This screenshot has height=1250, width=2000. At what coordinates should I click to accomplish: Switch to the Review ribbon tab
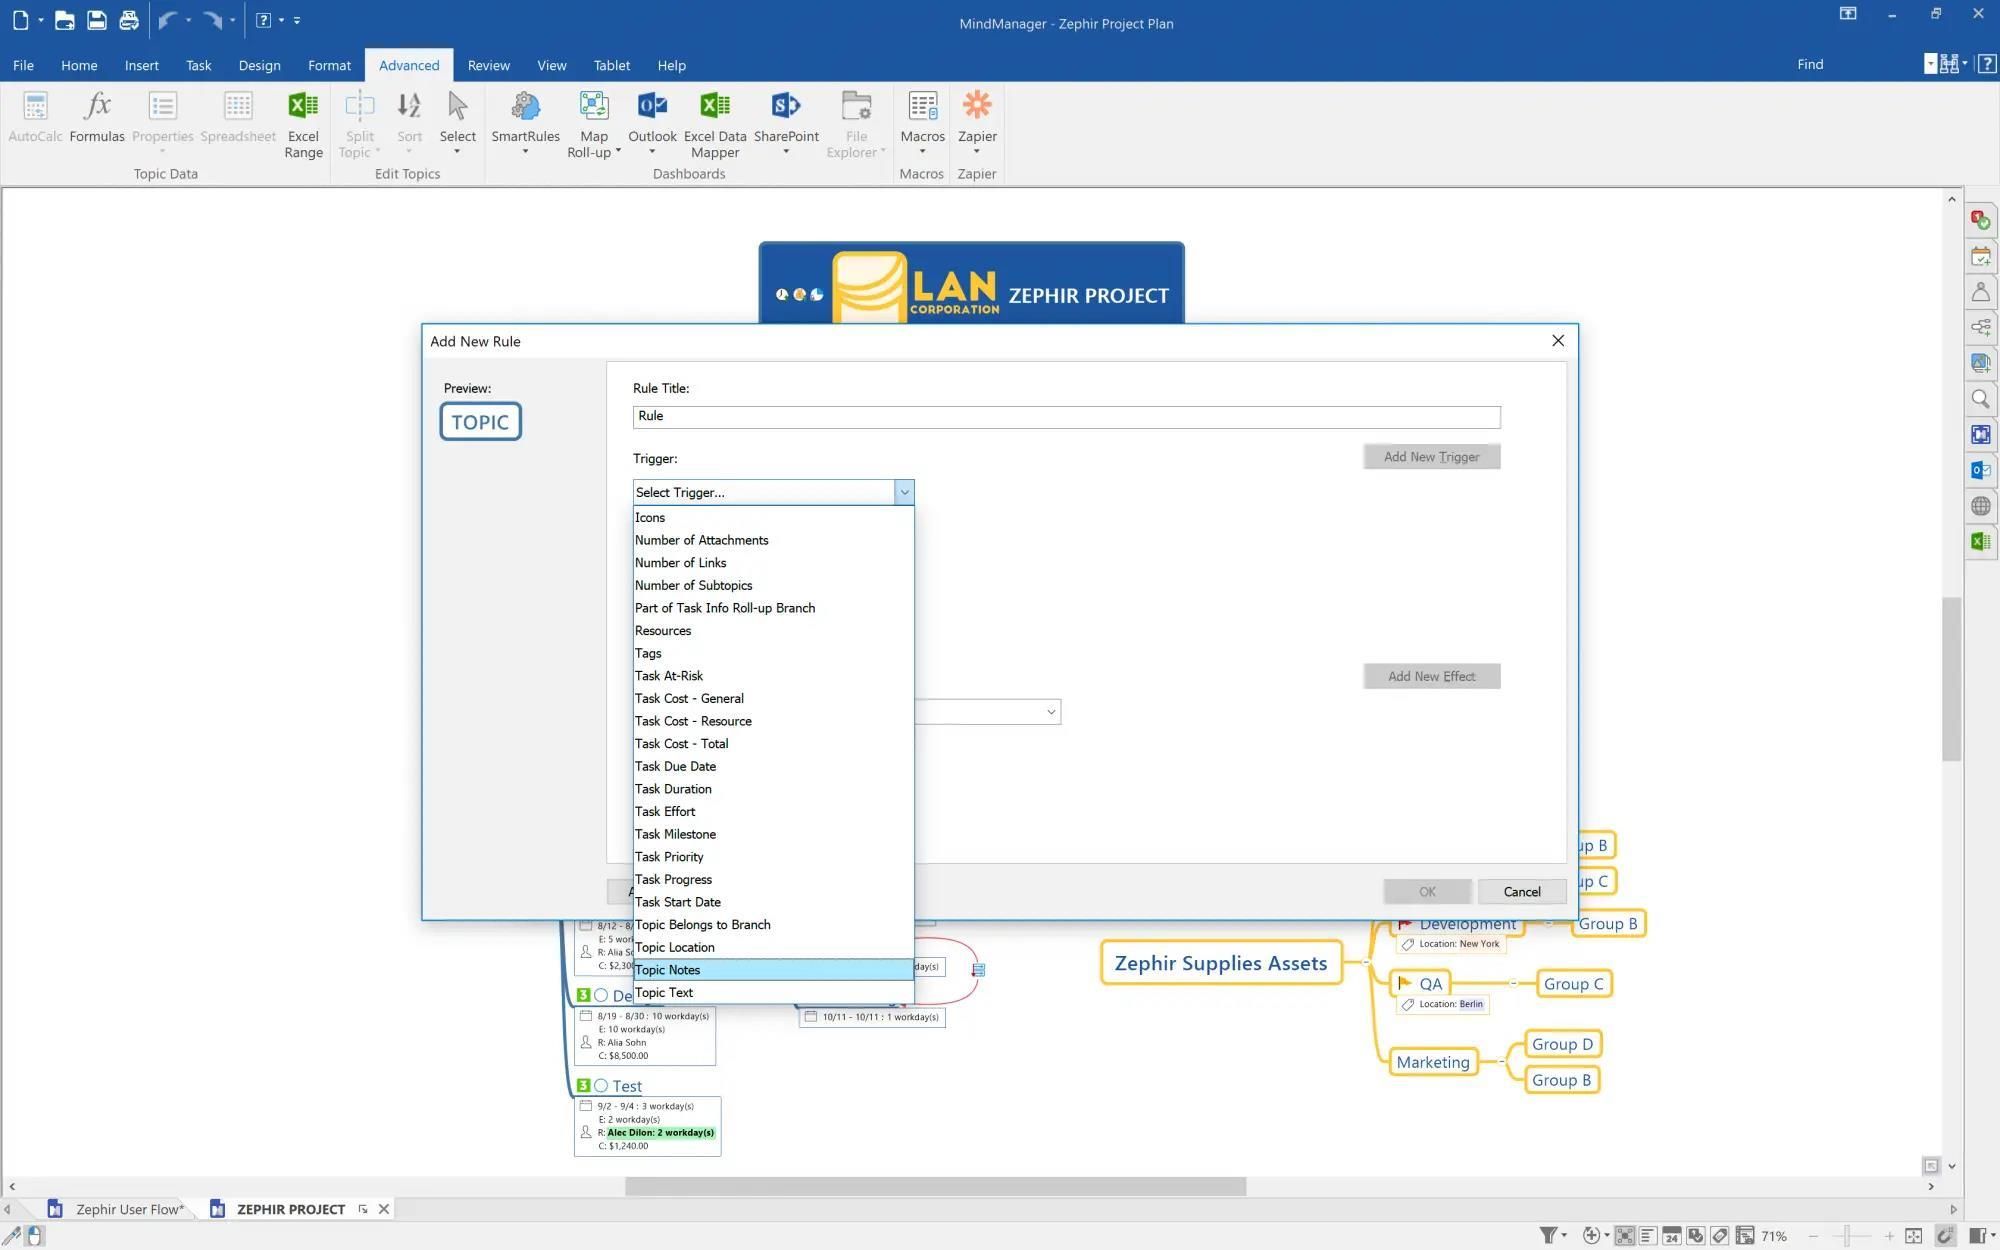488,65
